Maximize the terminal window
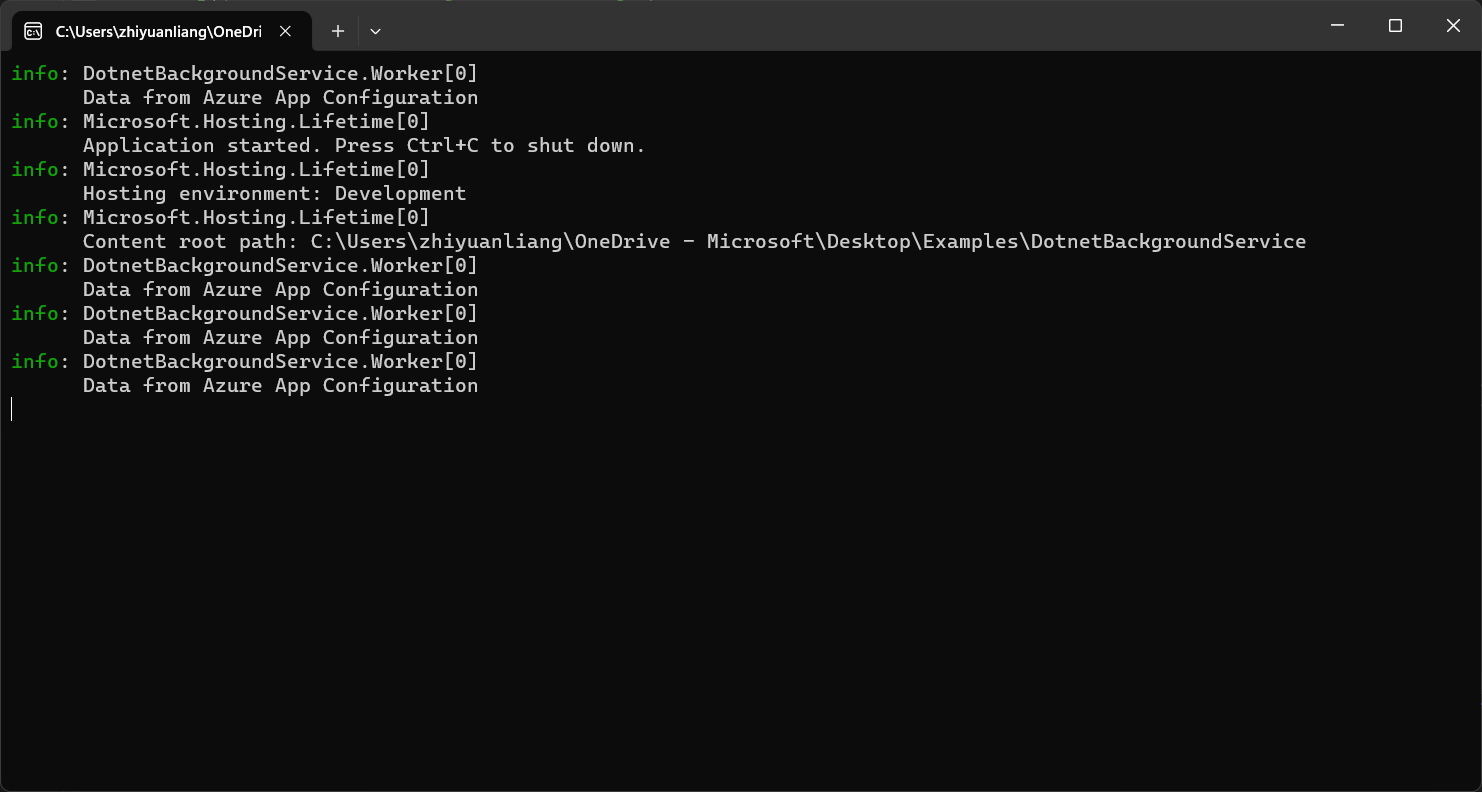Image resolution: width=1482 pixels, height=792 pixels. pos(1395,26)
